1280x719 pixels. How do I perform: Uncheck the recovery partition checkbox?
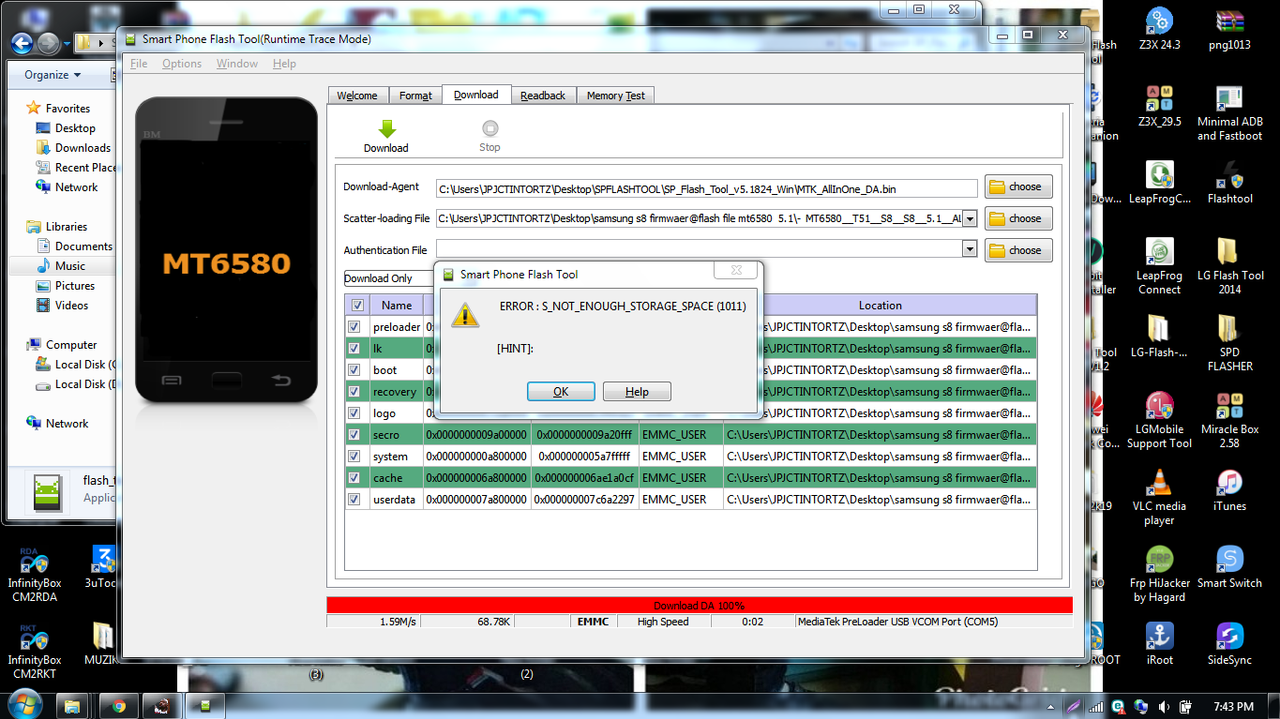point(353,391)
